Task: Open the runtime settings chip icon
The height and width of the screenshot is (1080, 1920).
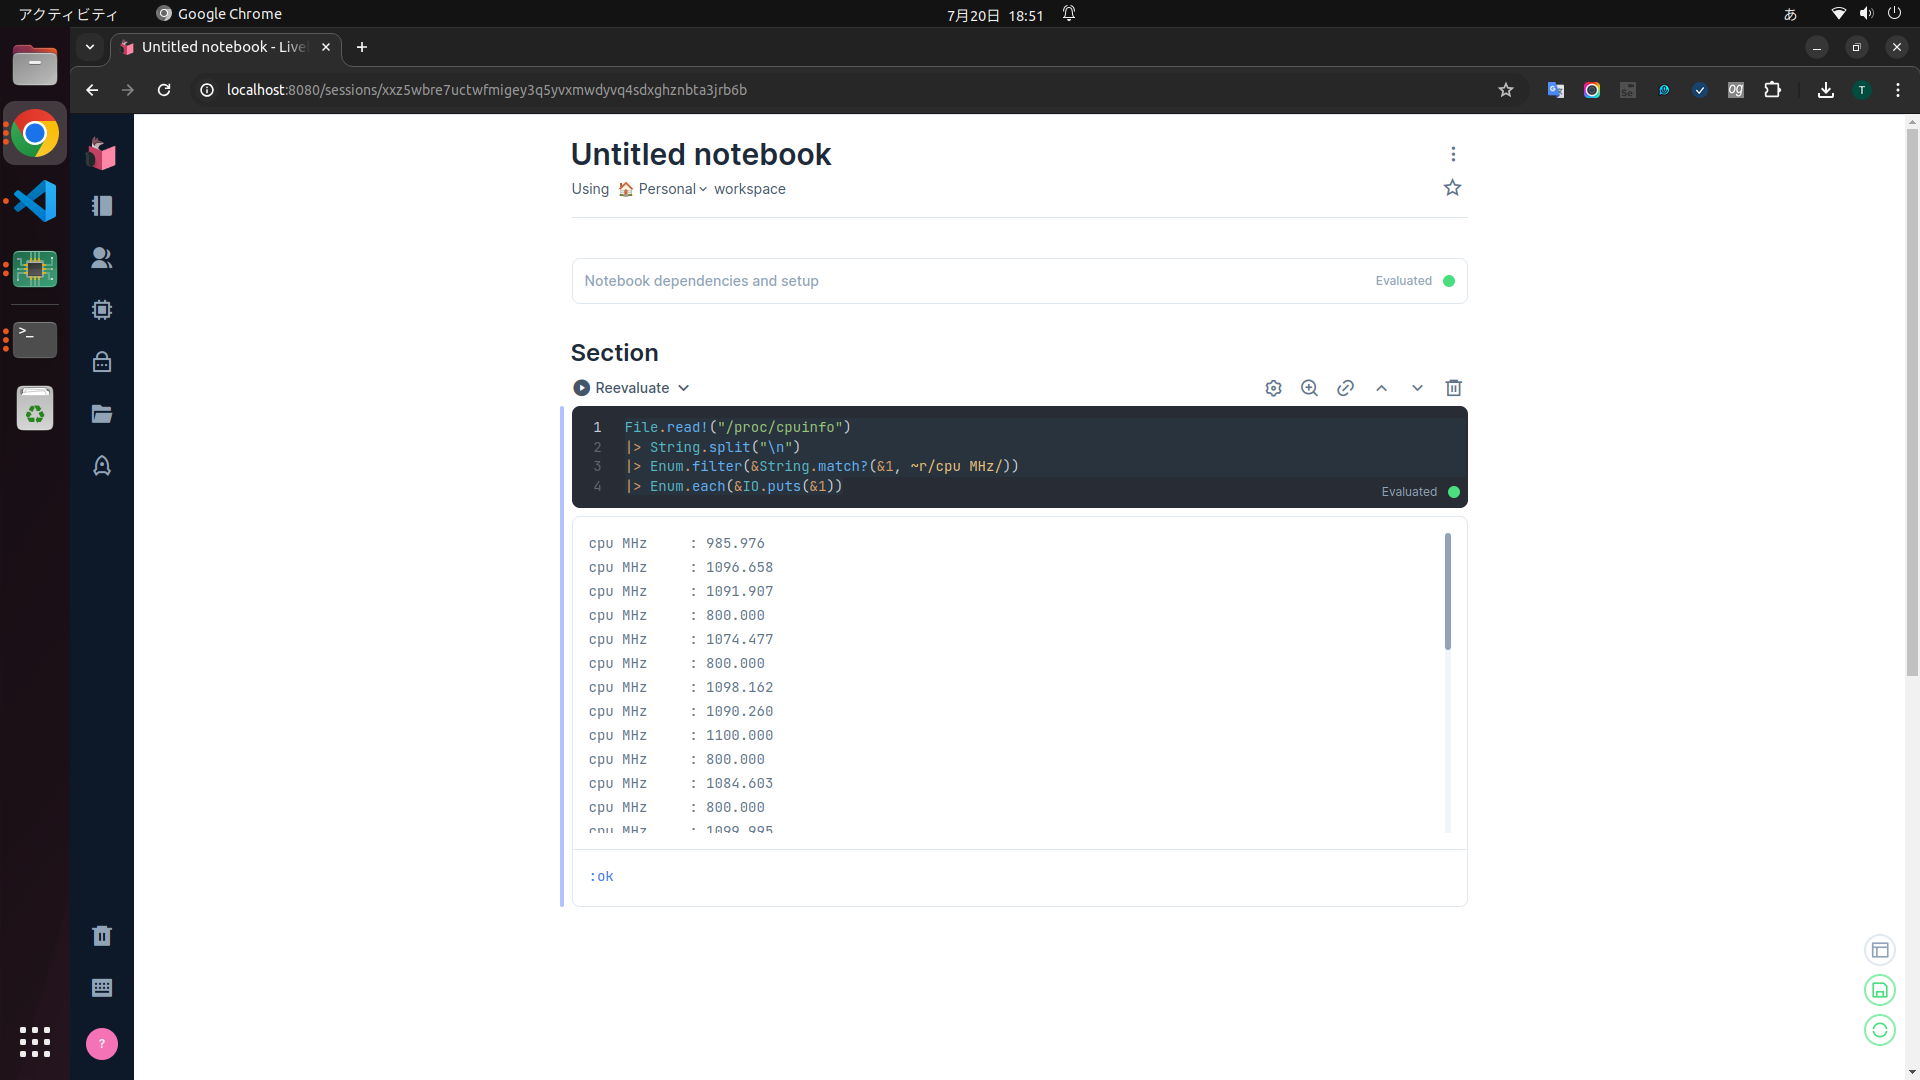Action: coord(102,310)
